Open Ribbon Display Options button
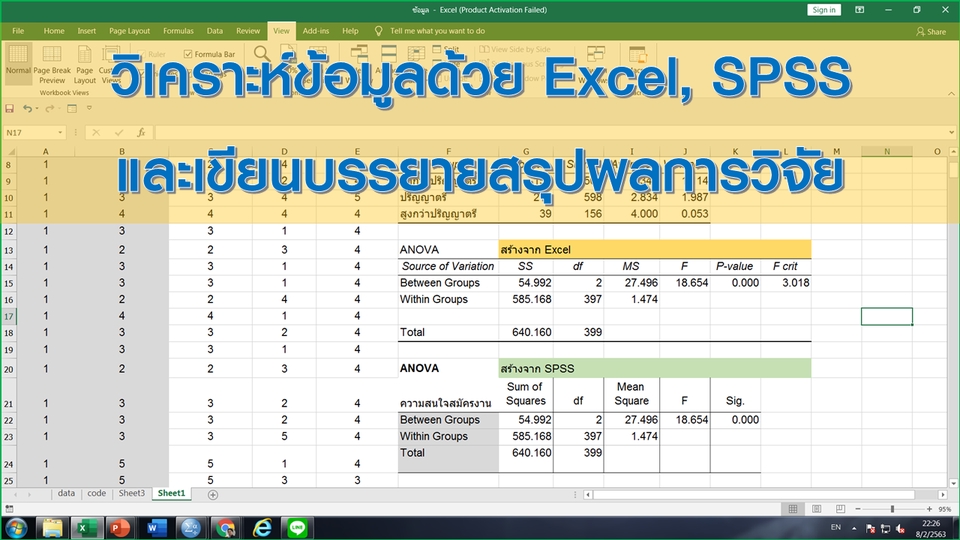Image resolution: width=960 pixels, height=540 pixels. pyautogui.click(x=860, y=10)
